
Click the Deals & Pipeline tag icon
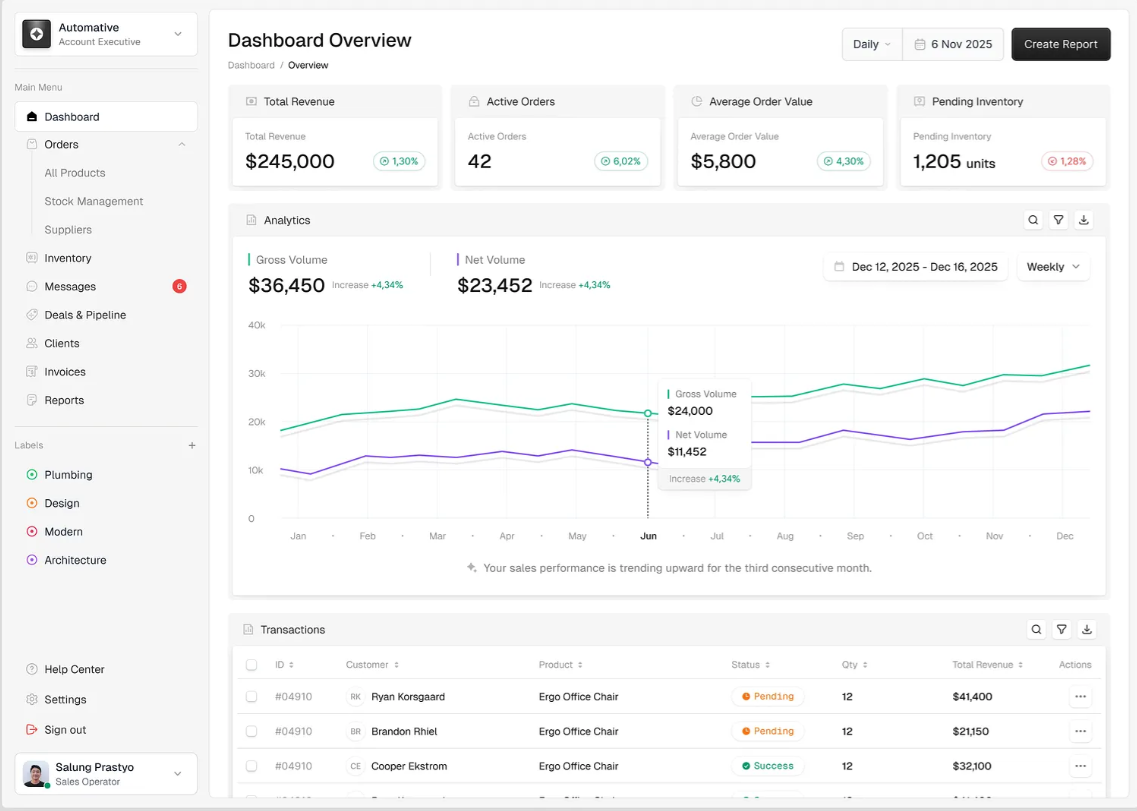click(32, 315)
